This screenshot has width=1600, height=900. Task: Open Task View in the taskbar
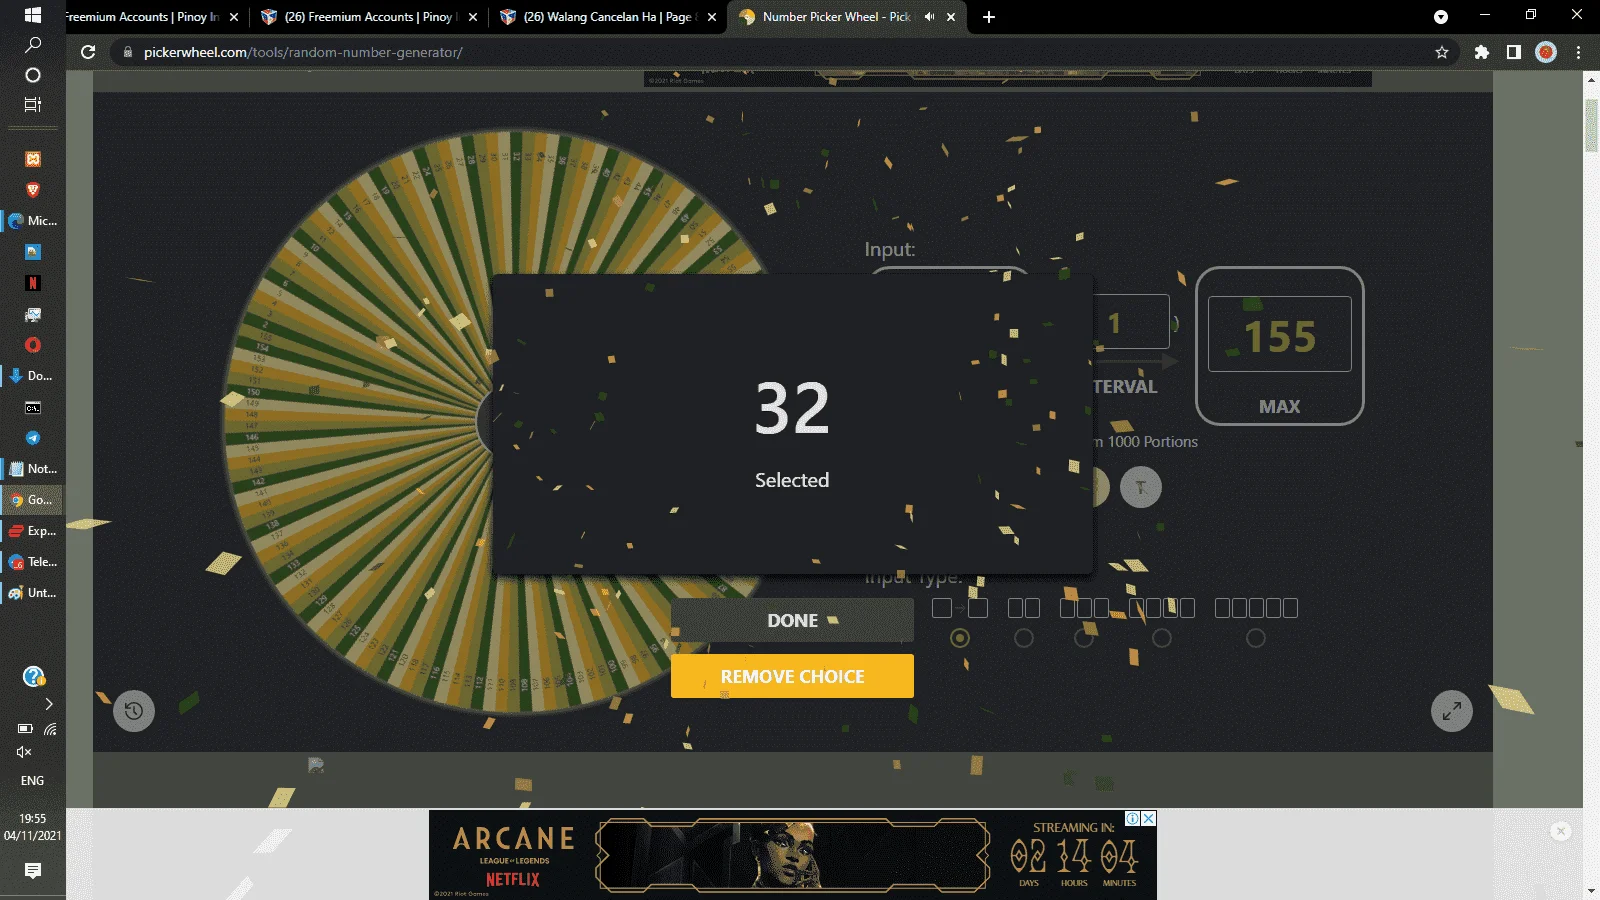coord(32,104)
